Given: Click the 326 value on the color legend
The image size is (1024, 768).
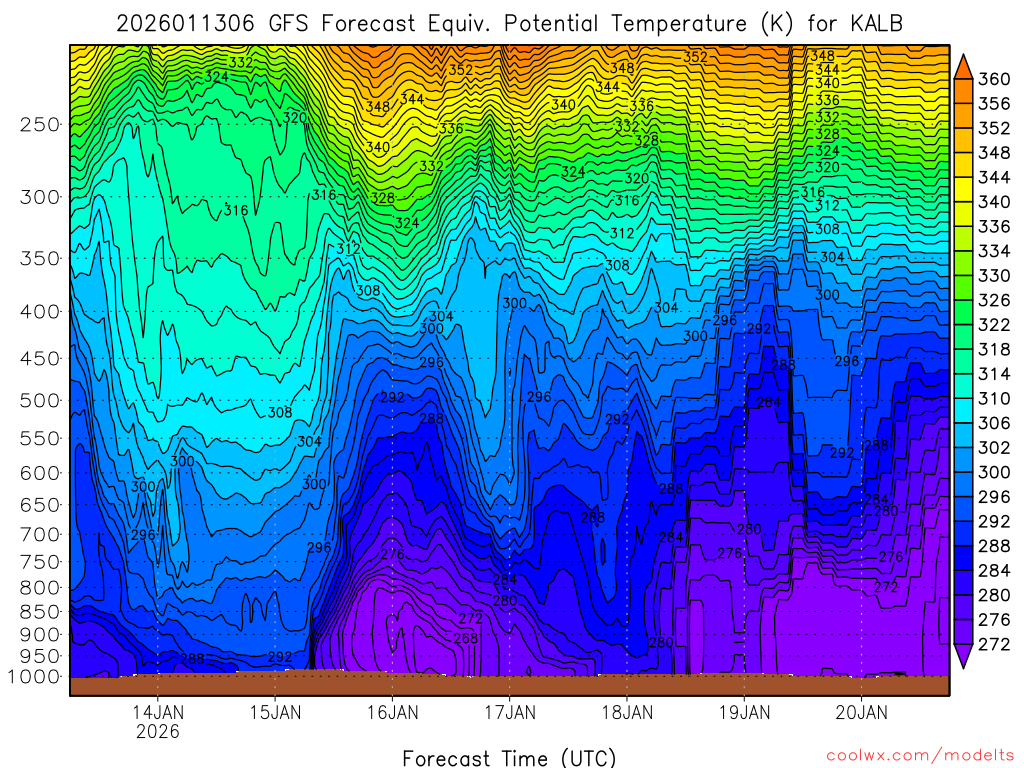Looking at the screenshot, I should click(x=994, y=300).
